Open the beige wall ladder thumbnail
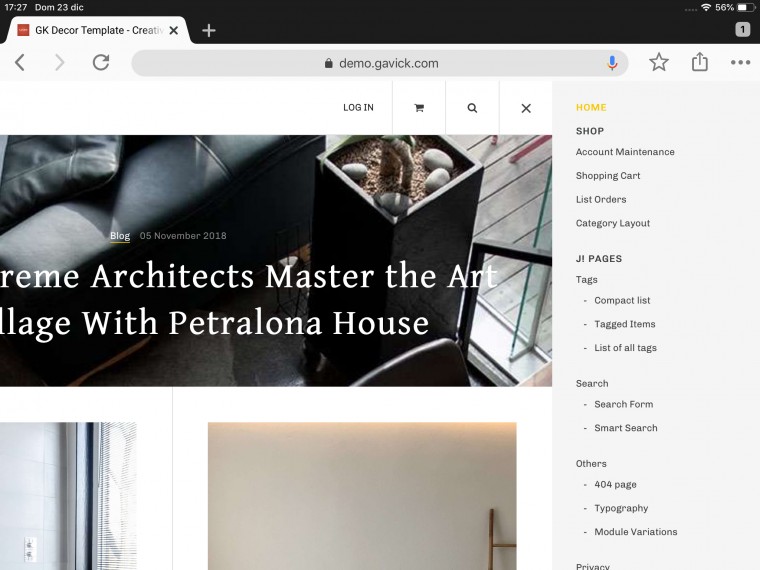 pos(362,496)
